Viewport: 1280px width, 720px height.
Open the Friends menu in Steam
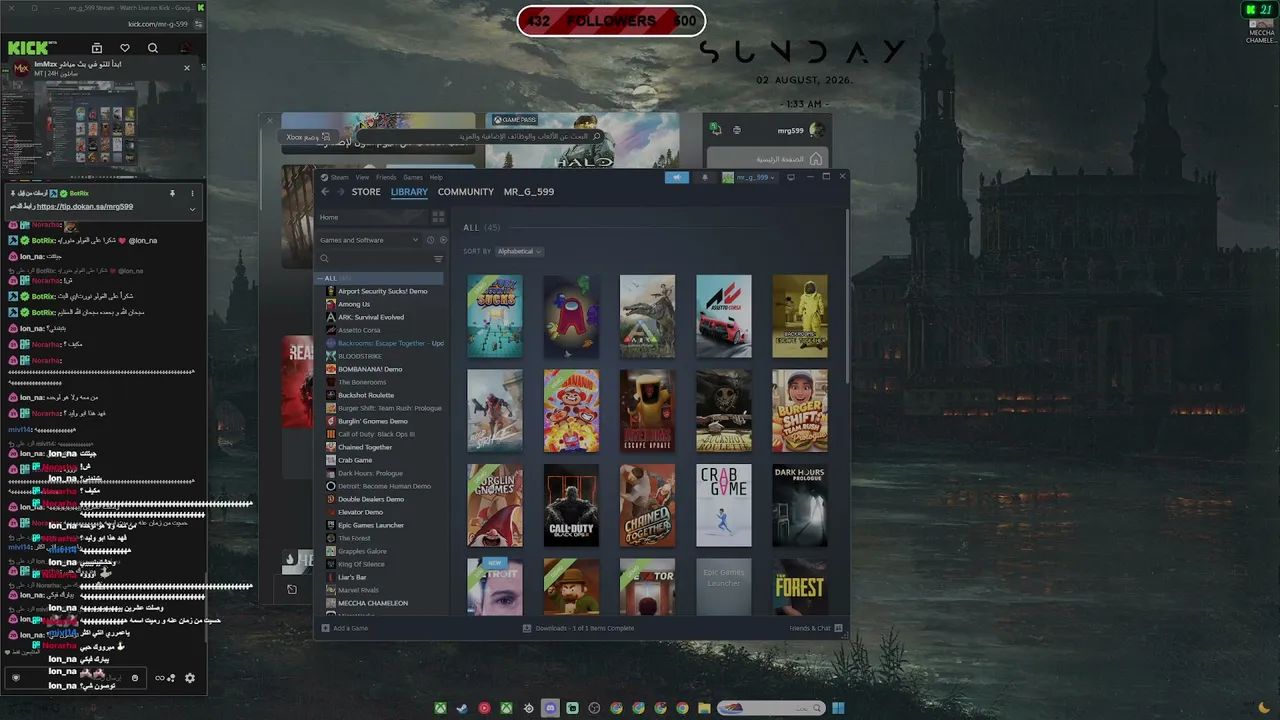pos(386,177)
